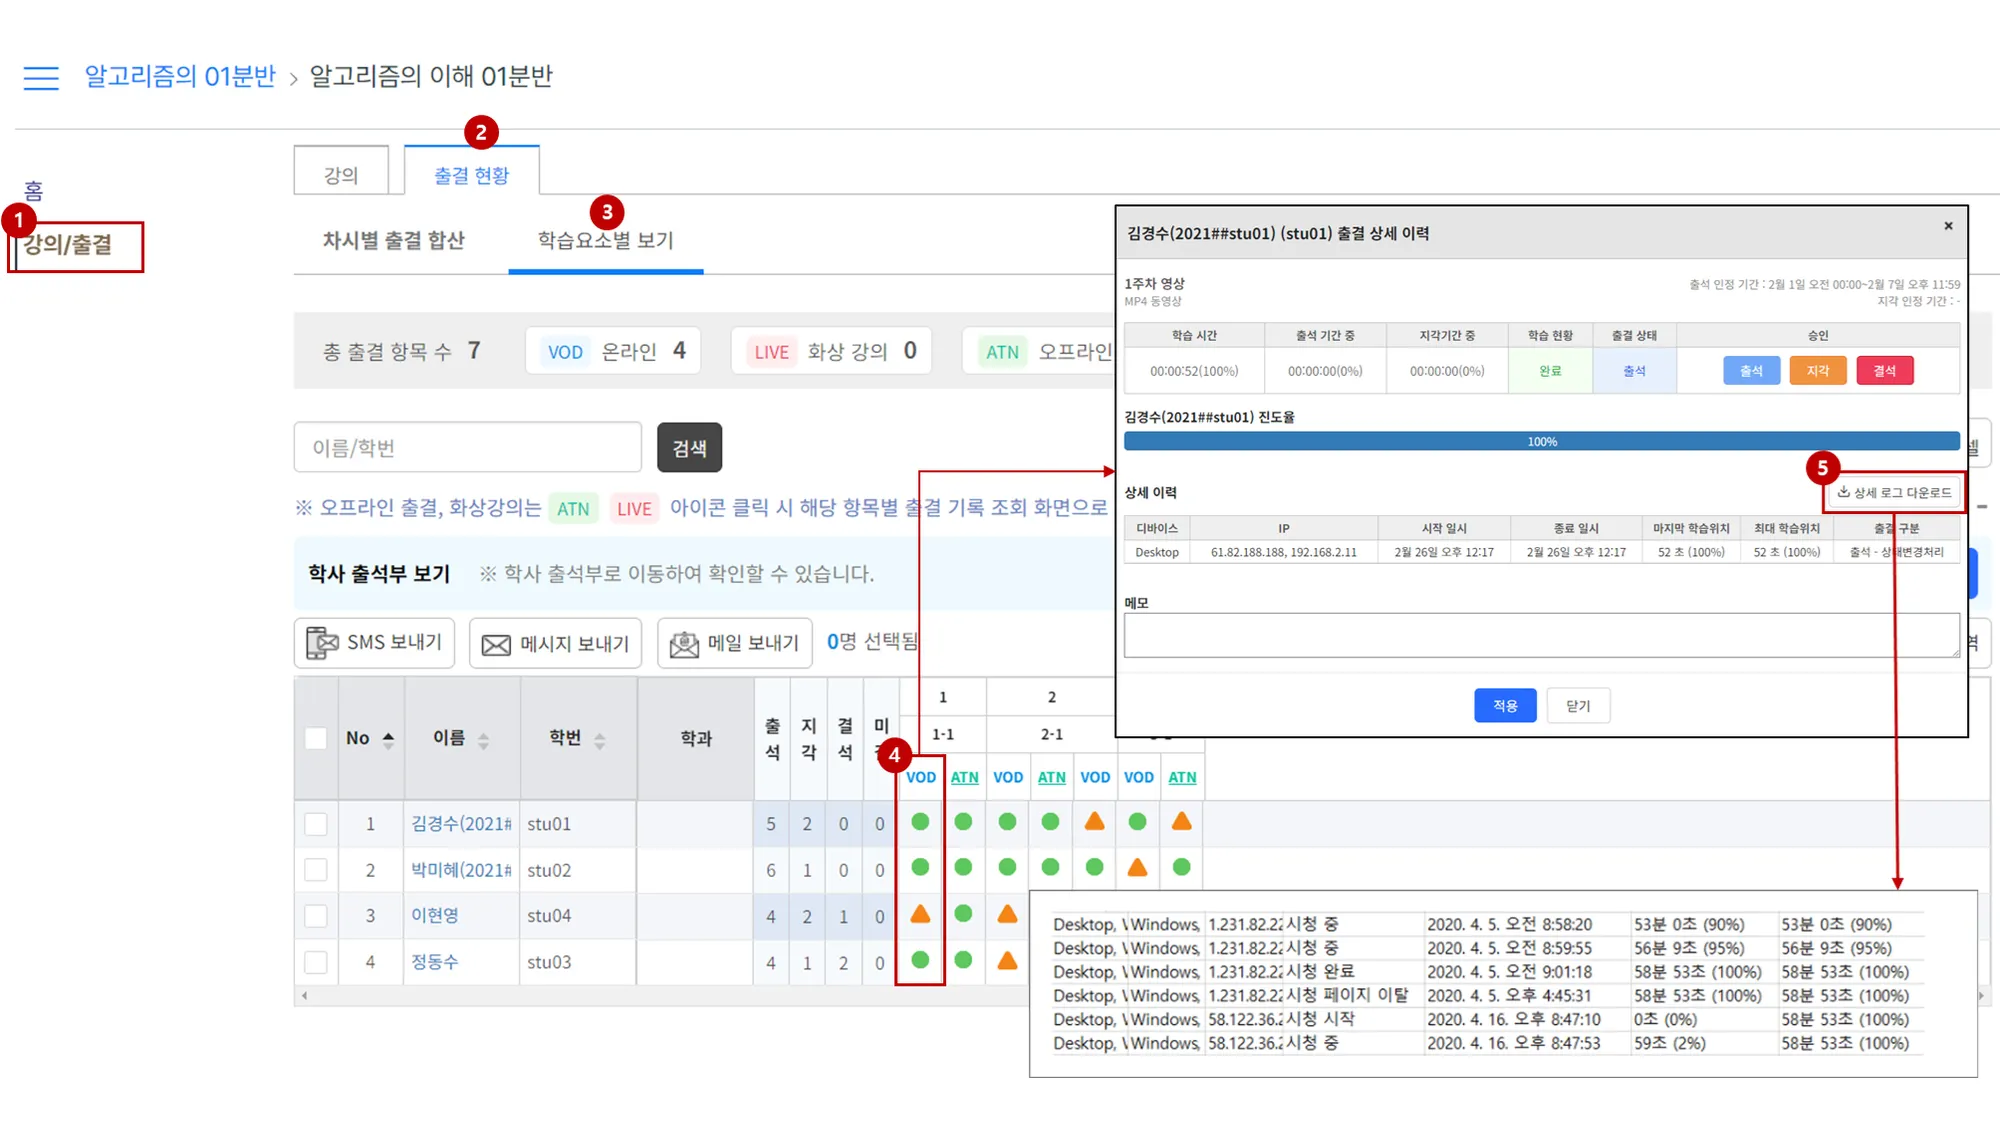
Task: Click 김경수's first VOD green circle
Action: [x=920, y=822]
